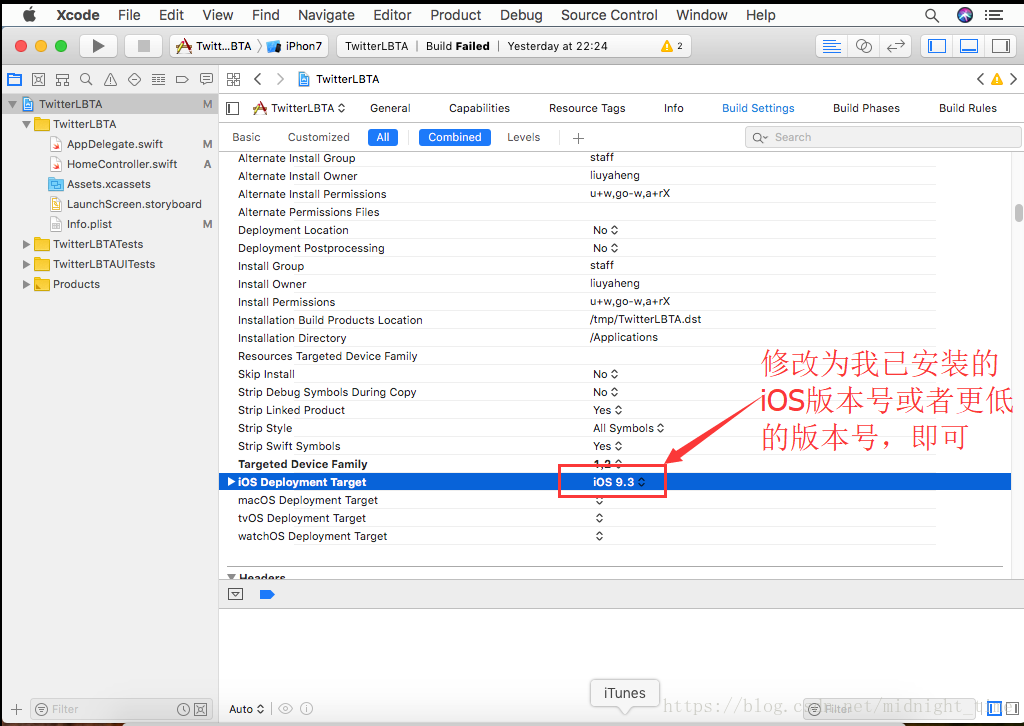1024x726 pixels.
Task: Open the Find navigator magnifier icon
Action: pyautogui.click(x=86, y=80)
